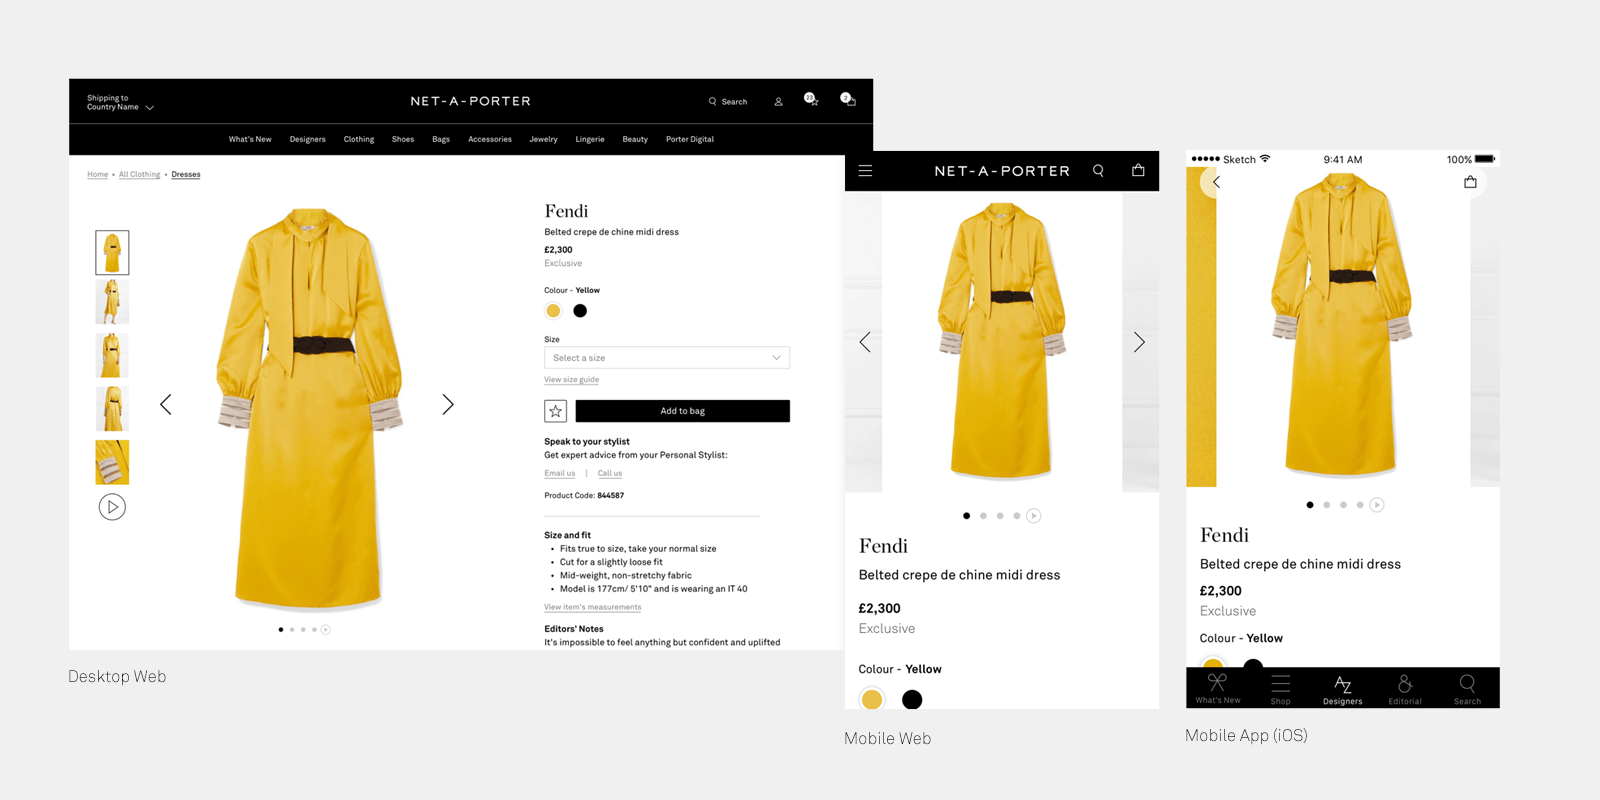Open Dresses in the breadcrumb
The width and height of the screenshot is (1600, 800).
click(x=186, y=175)
